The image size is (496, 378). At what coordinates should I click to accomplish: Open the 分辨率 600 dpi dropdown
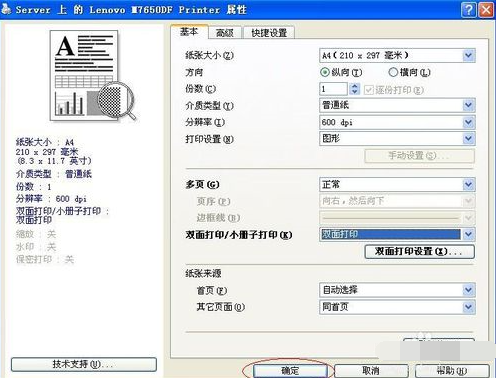pyautogui.click(x=397, y=122)
